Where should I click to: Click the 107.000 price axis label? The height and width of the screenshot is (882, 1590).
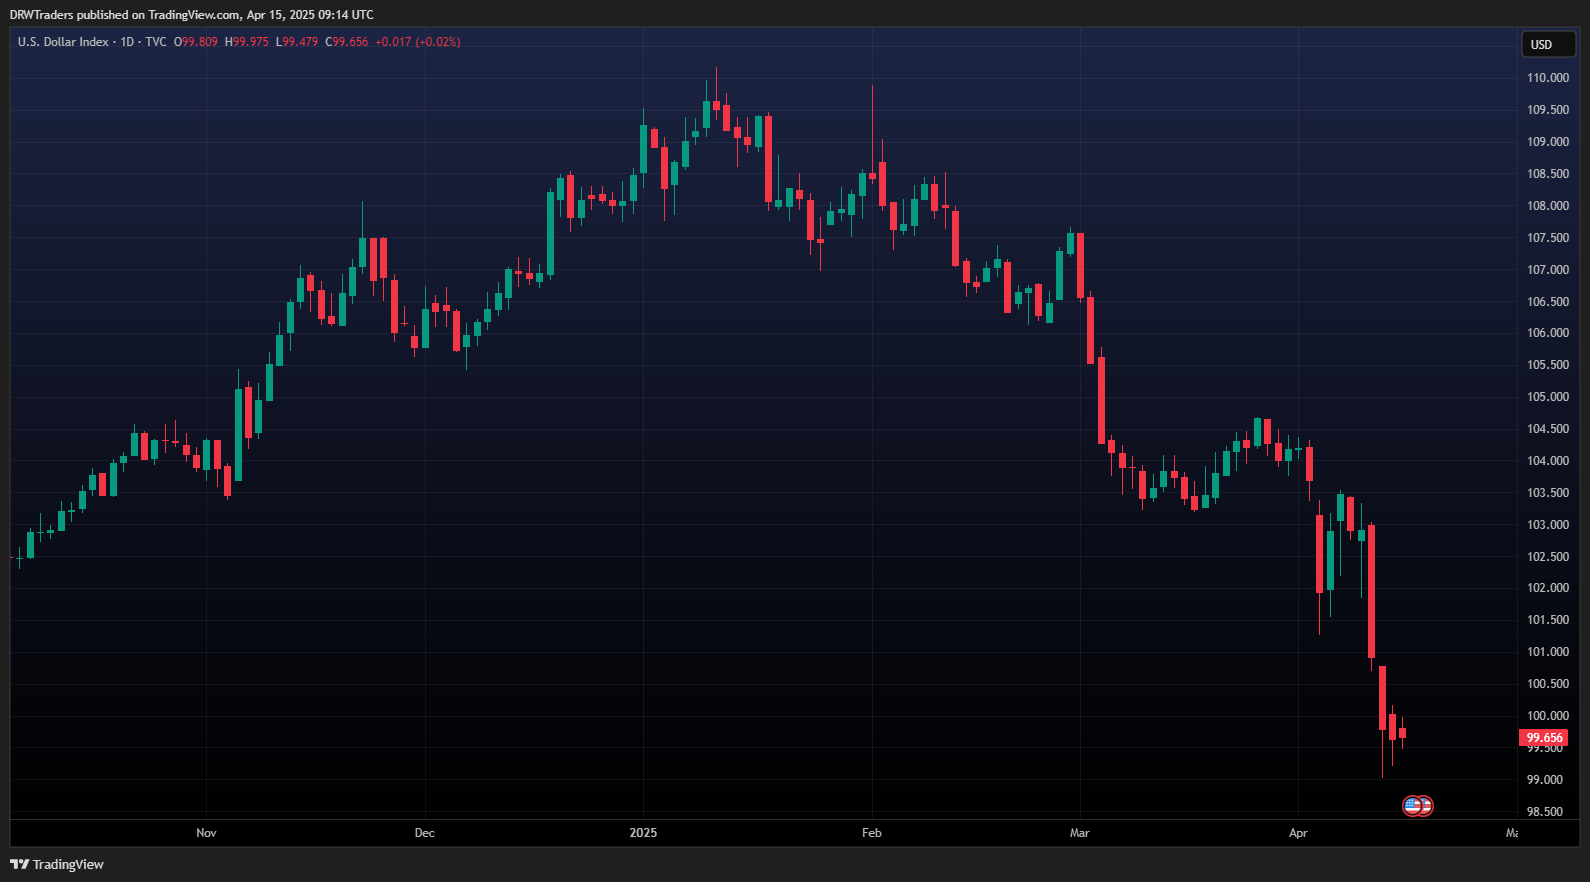coord(1547,270)
